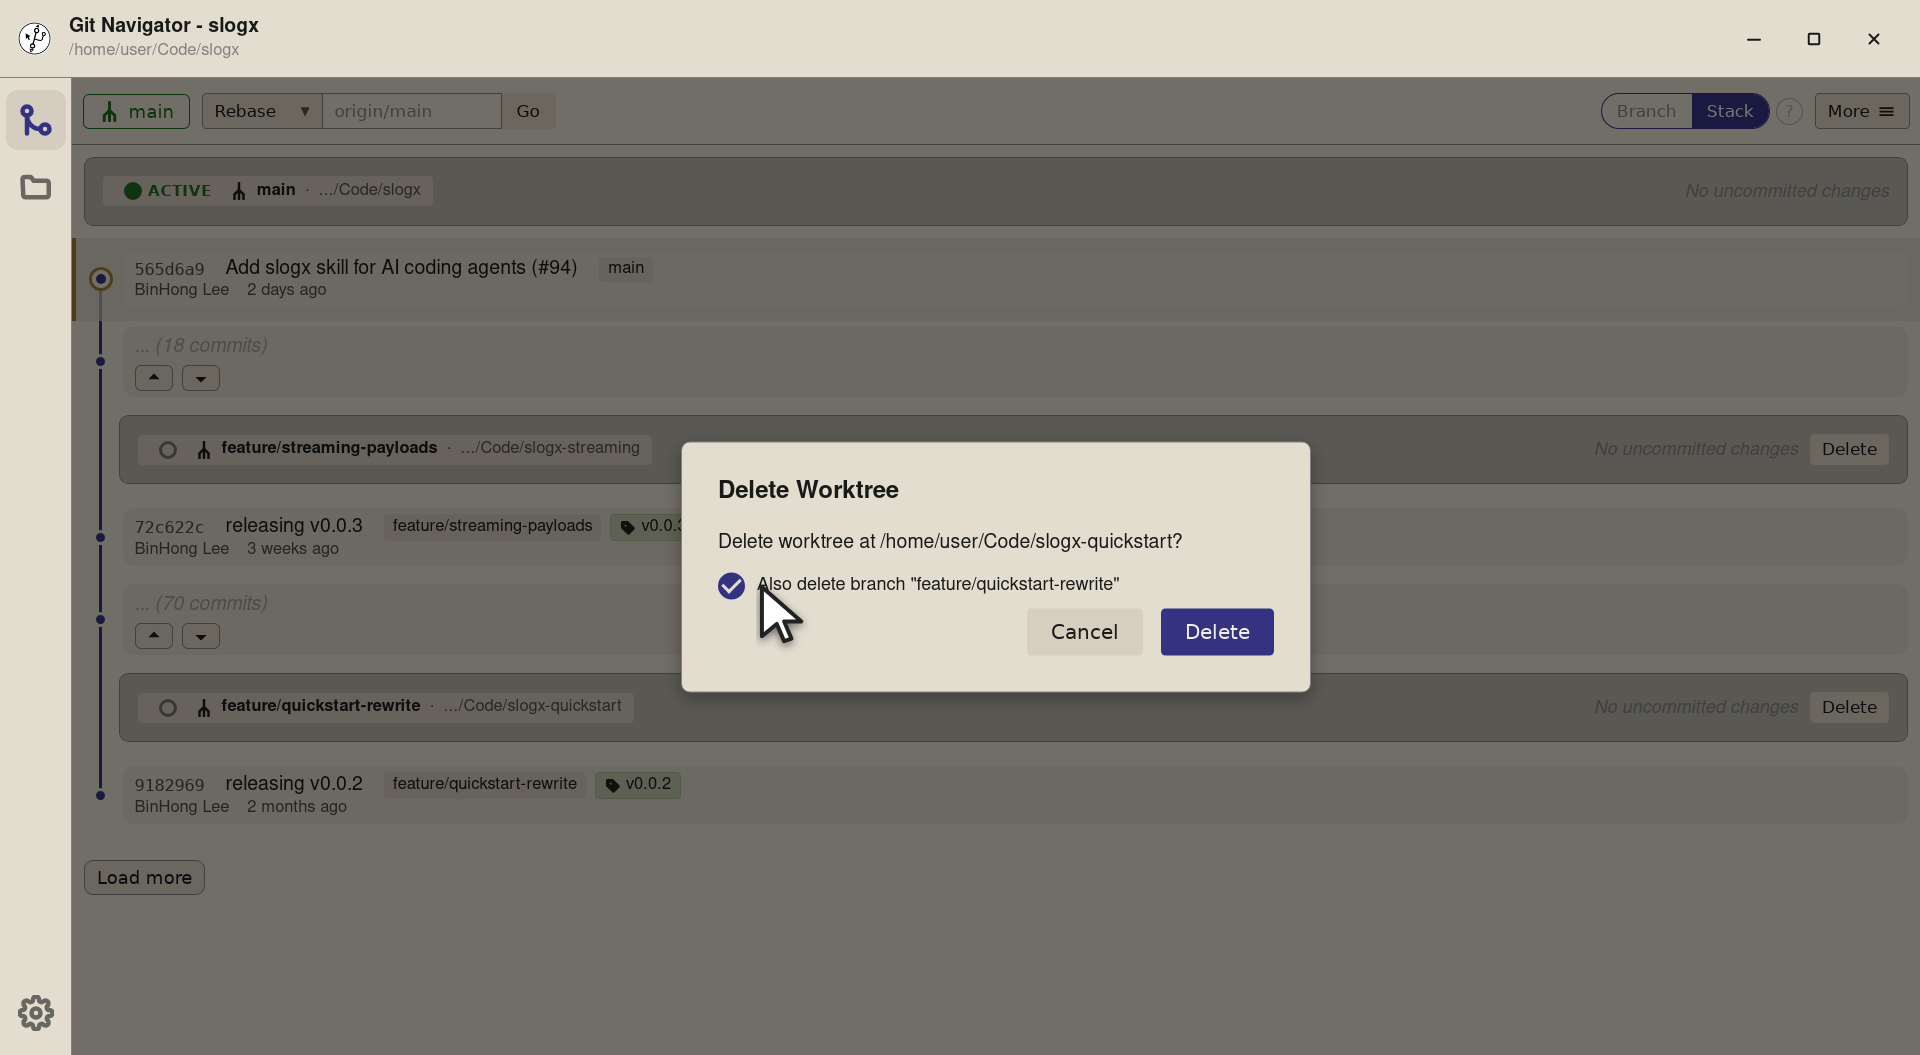Click feature/streaming-payloads label on commit 72c622c
The height and width of the screenshot is (1055, 1920).
point(492,527)
